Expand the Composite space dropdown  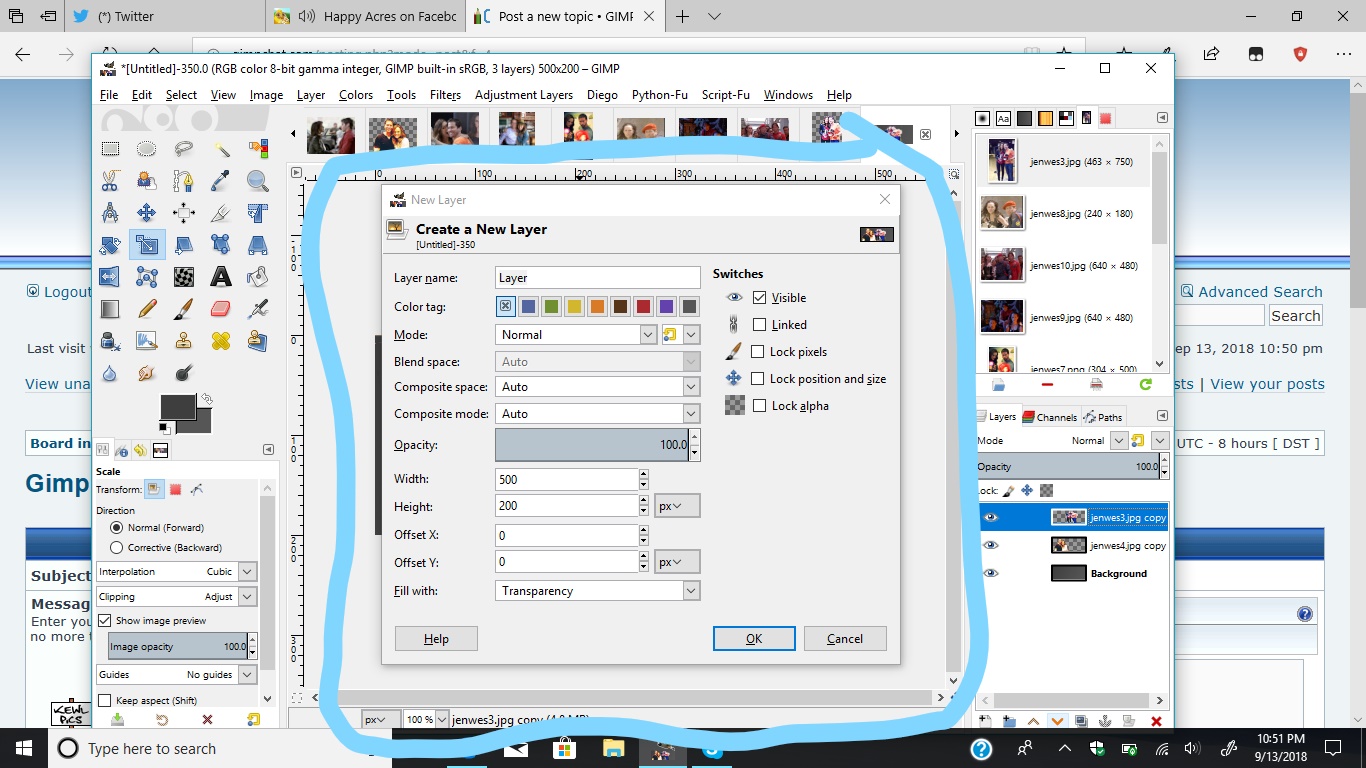coord(597,387)
